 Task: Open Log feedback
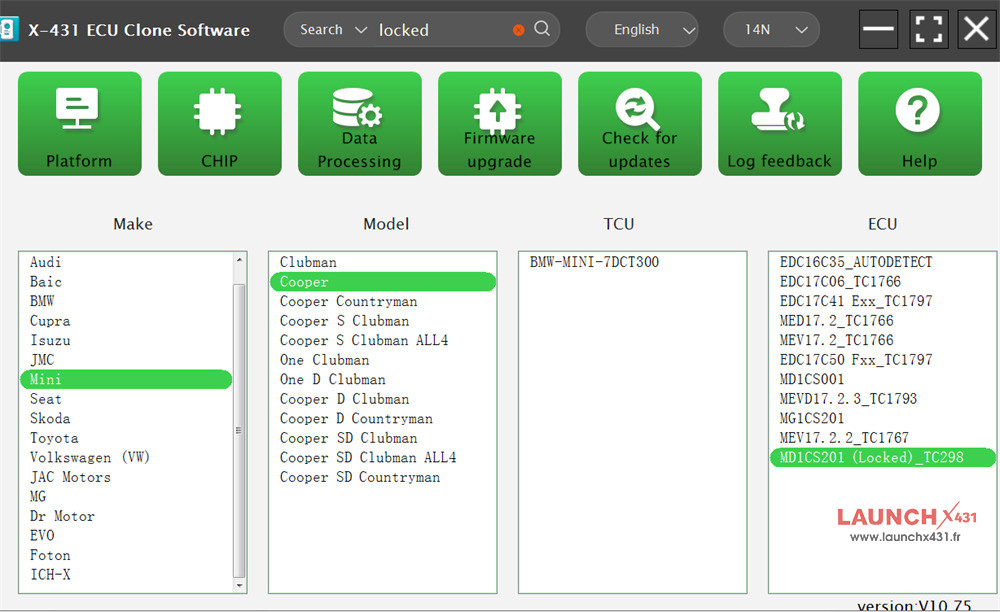pos(779,124)
